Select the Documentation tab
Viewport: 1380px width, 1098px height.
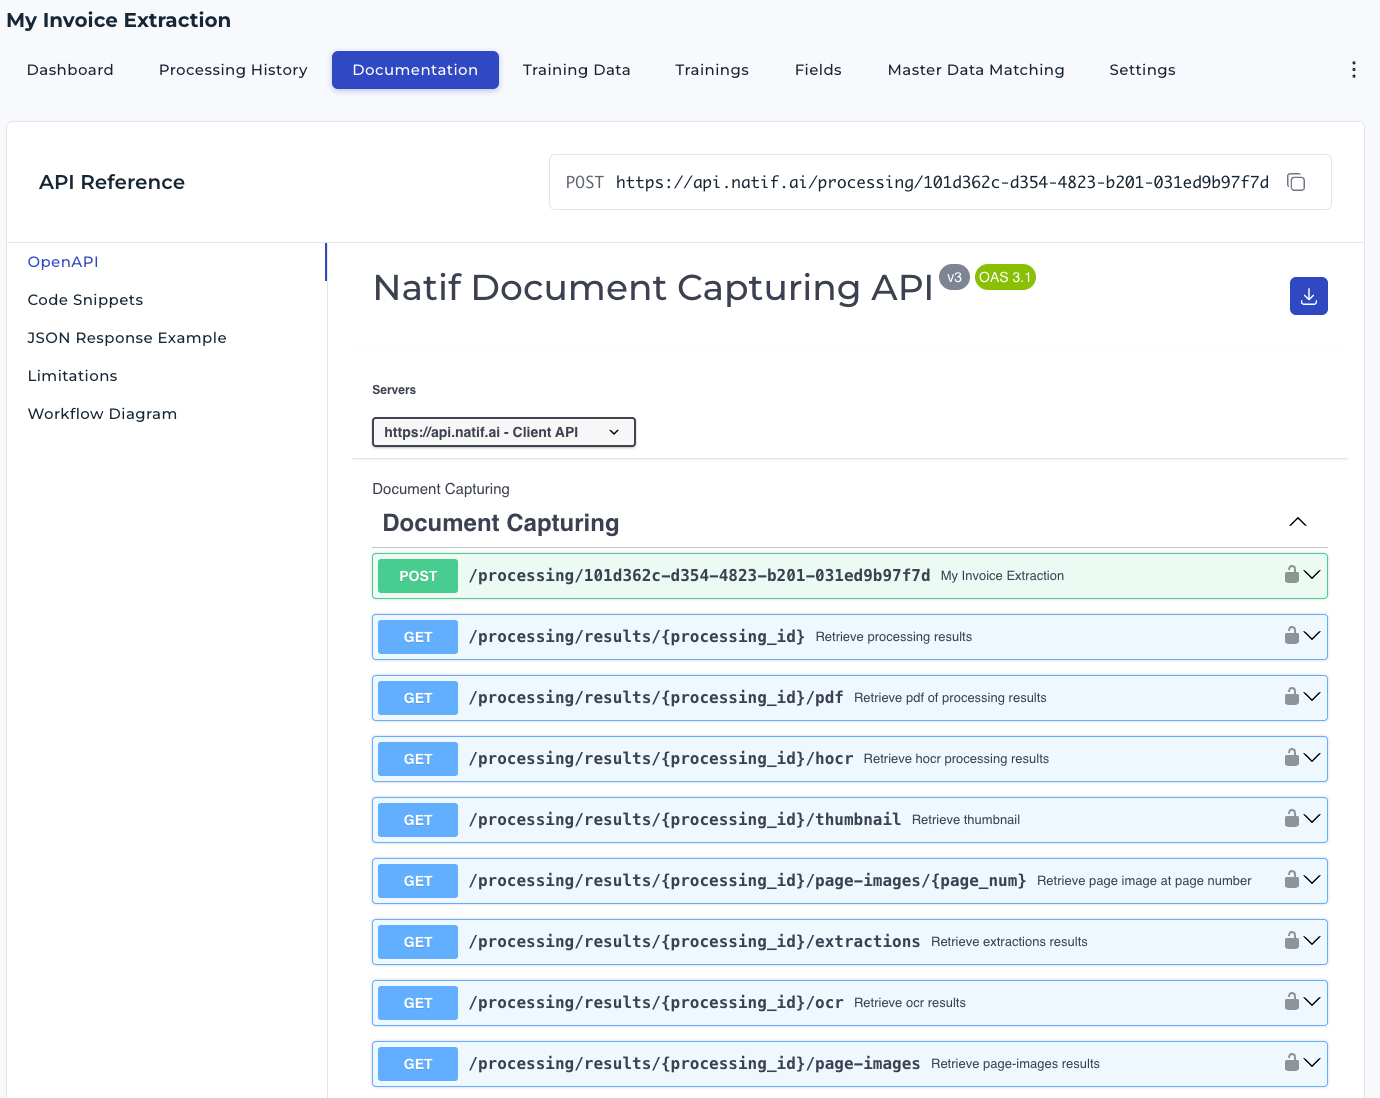pyautogui.click(x=415, y=70)
